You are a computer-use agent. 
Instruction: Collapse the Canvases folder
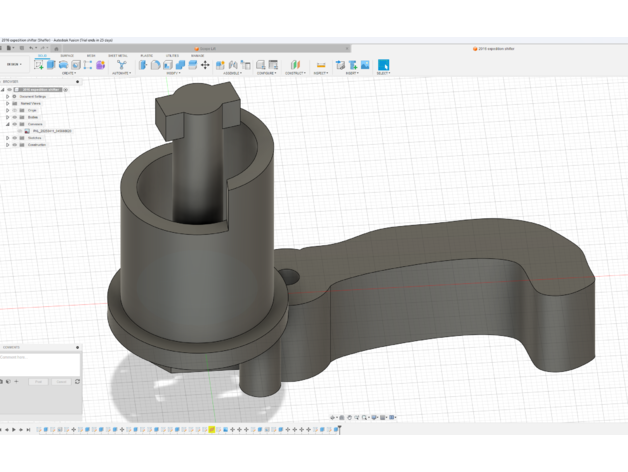pyautogui.click(x=8, y=124)
